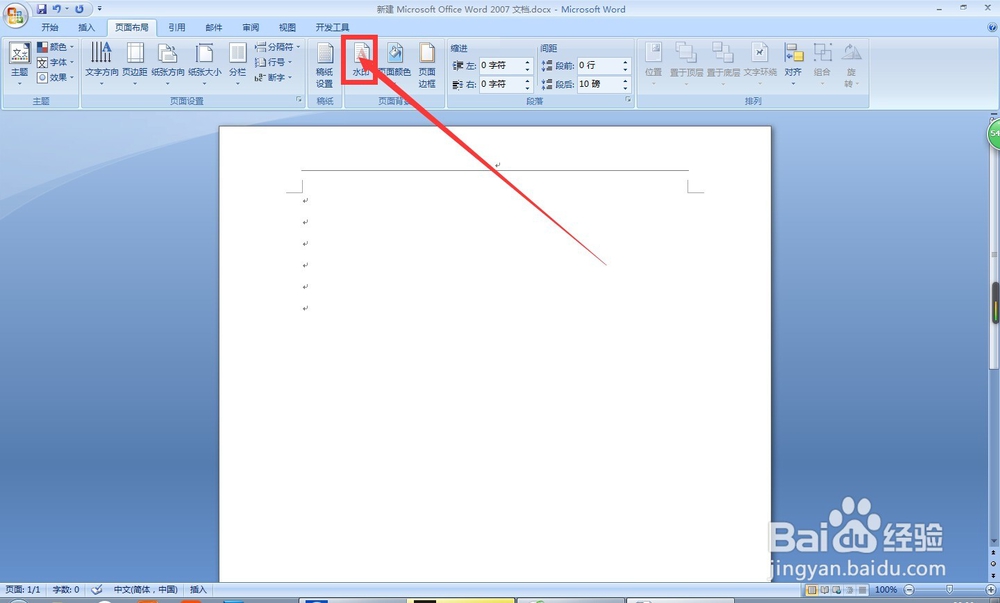Click the 页面: 1/1 status bar entry
This screenshot has width=1000, height=603.
tap(23, 590)
